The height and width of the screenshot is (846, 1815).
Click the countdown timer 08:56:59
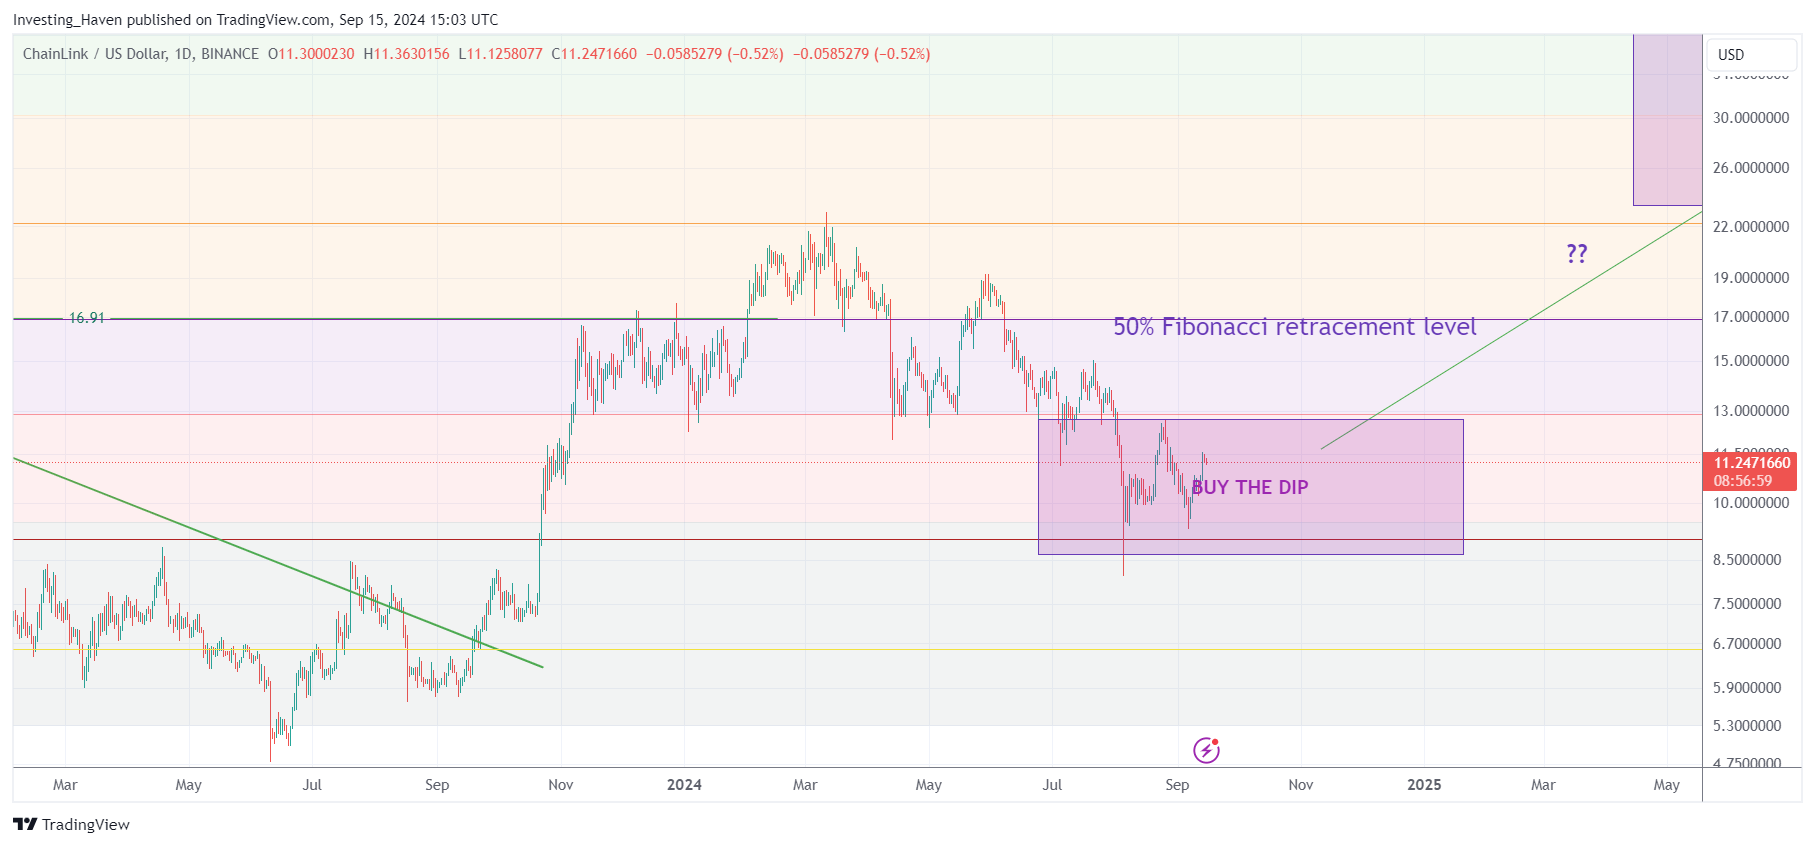click(x=1742, y=481)
